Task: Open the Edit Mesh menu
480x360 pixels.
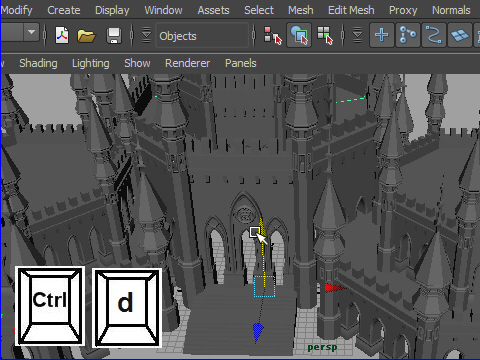Action: [x=351, y=10]
